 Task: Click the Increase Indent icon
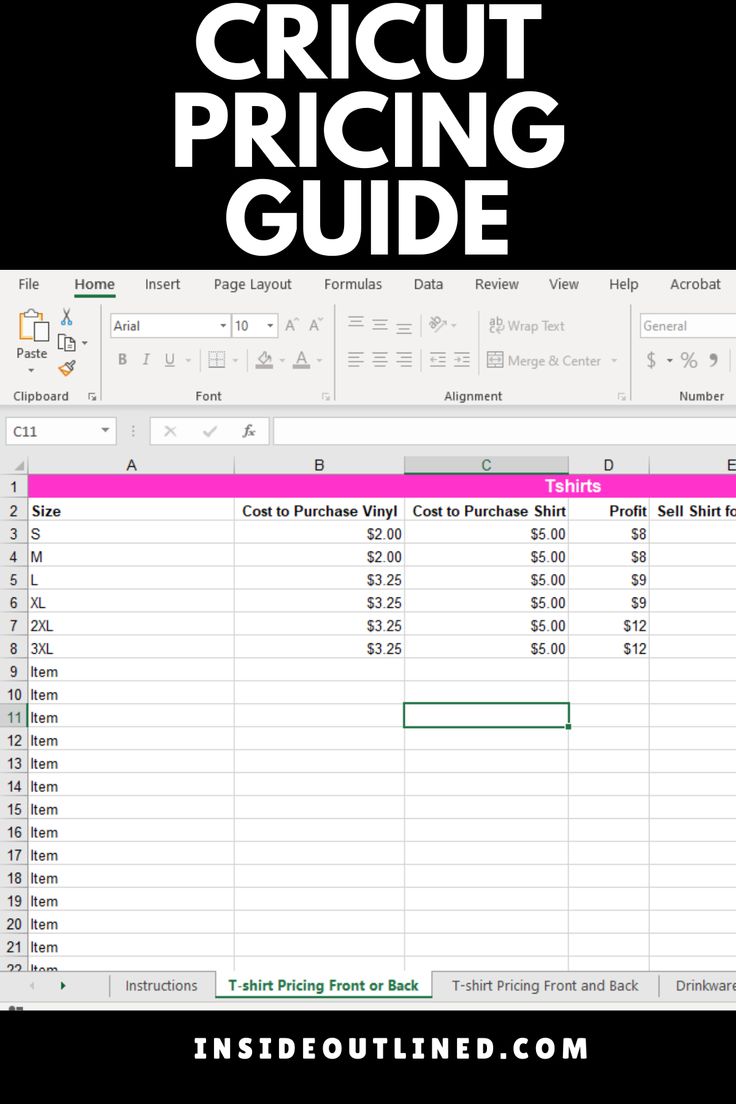(462, 360)
